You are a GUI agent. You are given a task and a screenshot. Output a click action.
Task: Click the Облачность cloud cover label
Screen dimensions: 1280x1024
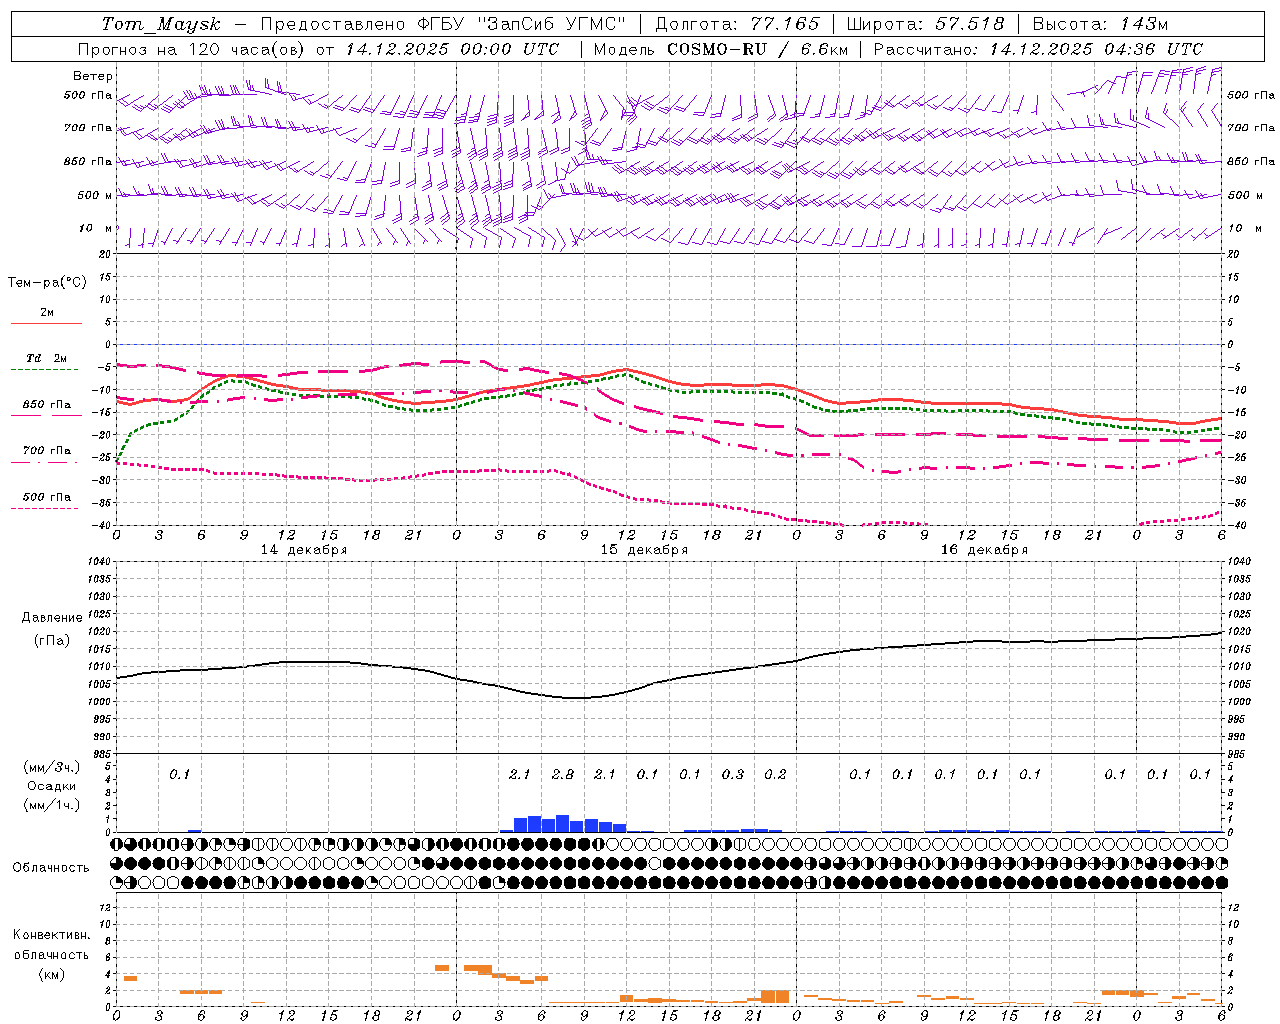(51, 868)
